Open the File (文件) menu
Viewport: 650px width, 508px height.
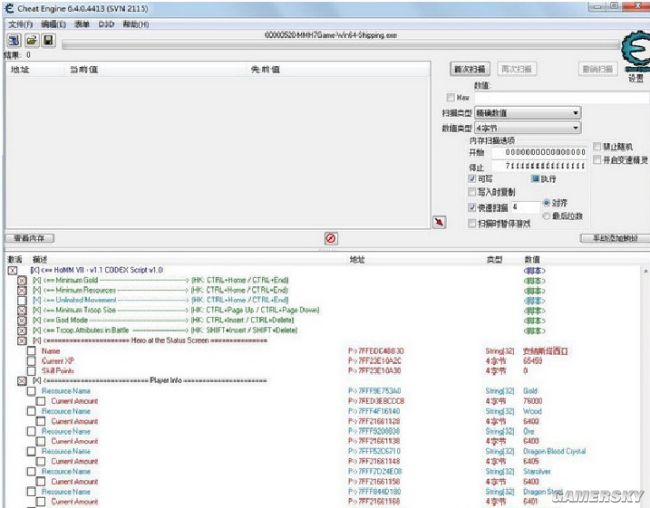coord(21,24)
